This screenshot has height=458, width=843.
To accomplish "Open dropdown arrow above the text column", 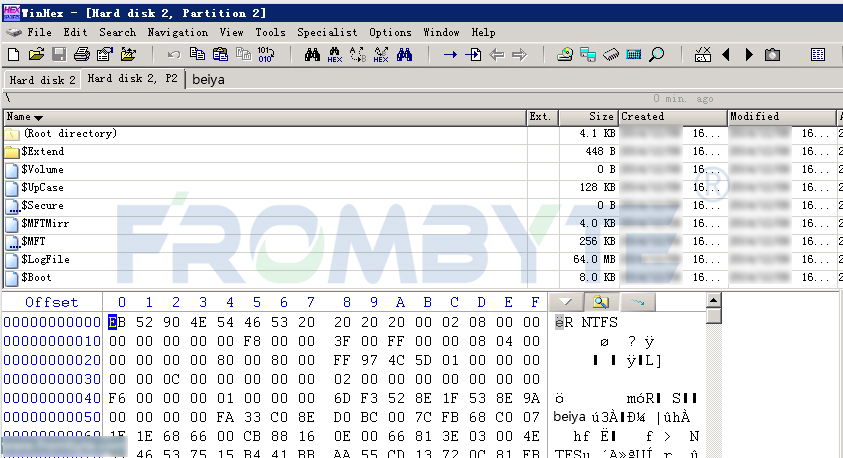I will tap(566, 302).
